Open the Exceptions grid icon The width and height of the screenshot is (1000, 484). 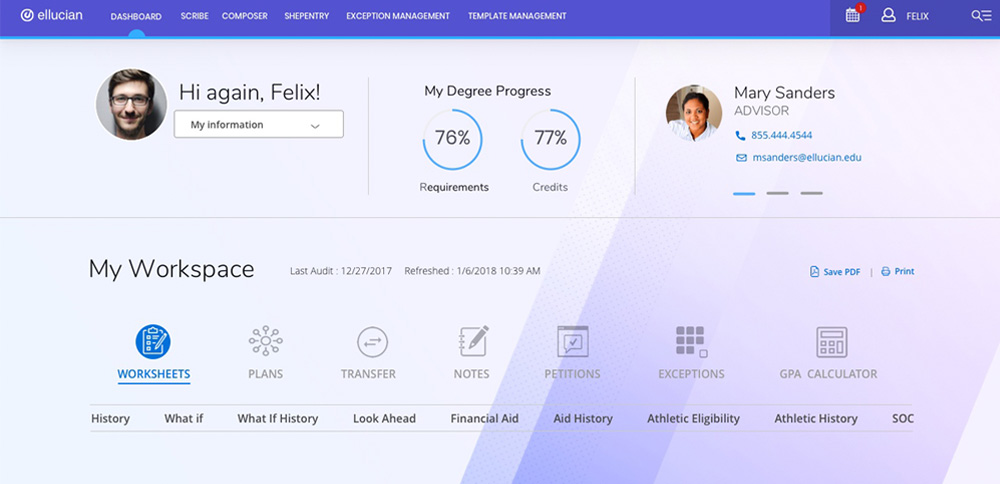(x=691, y=342)
